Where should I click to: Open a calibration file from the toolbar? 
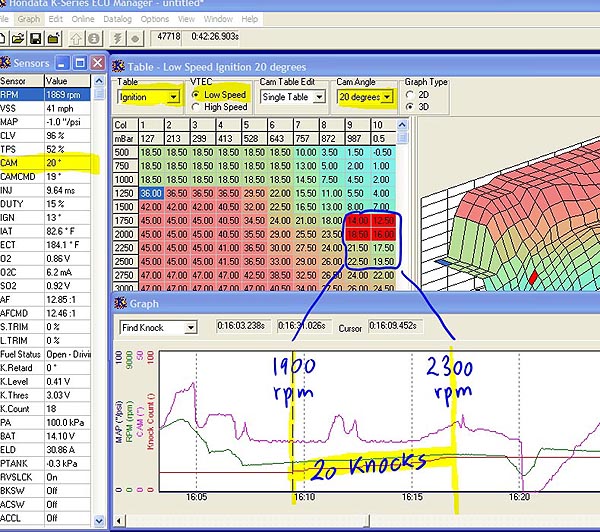(x=18, y=38)
